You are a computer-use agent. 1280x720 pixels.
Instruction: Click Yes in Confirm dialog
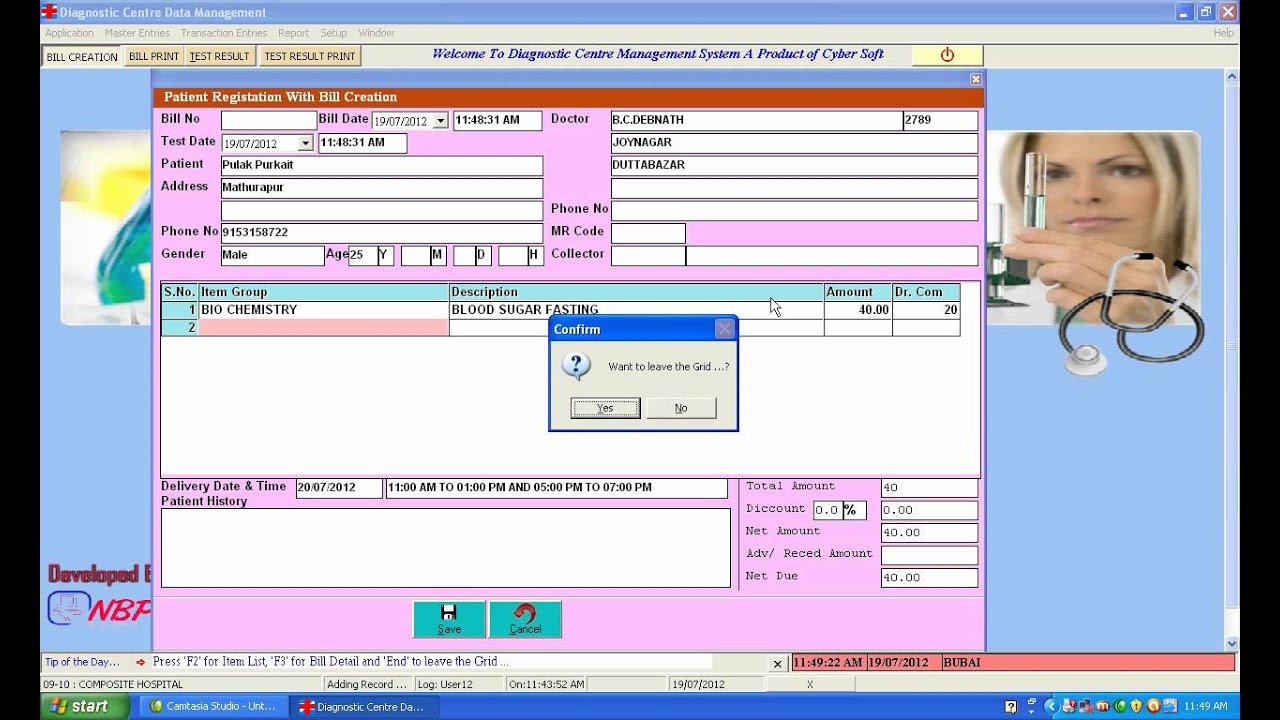point(605,408)
